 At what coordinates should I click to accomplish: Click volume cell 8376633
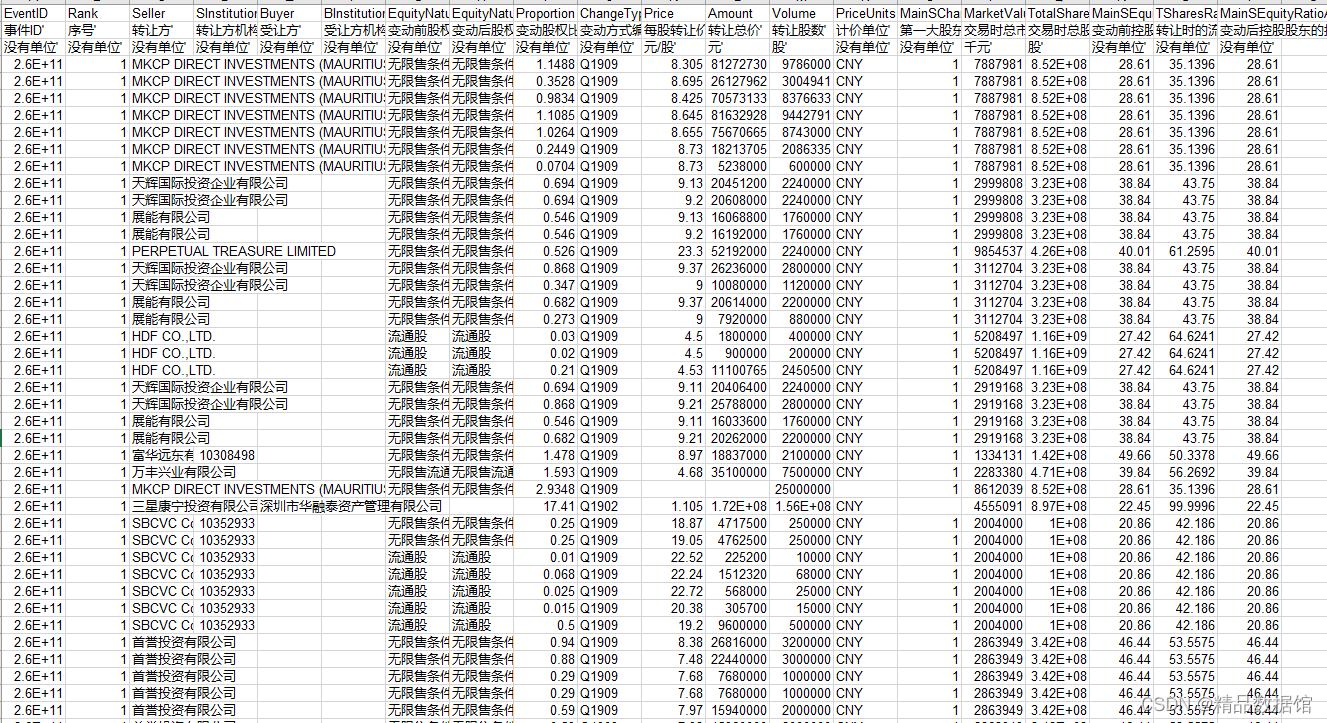(x=801, y=98)
